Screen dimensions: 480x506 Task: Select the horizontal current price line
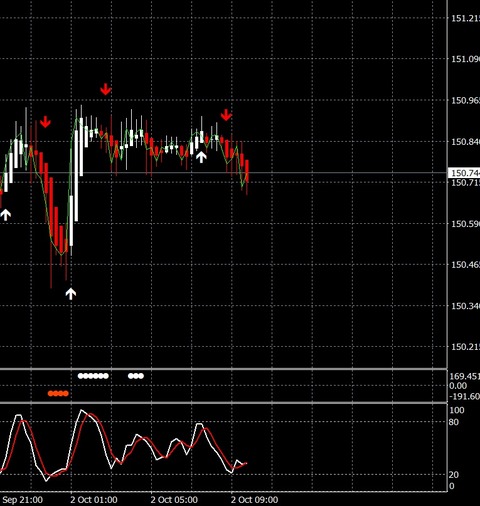[x=223, y=173]
